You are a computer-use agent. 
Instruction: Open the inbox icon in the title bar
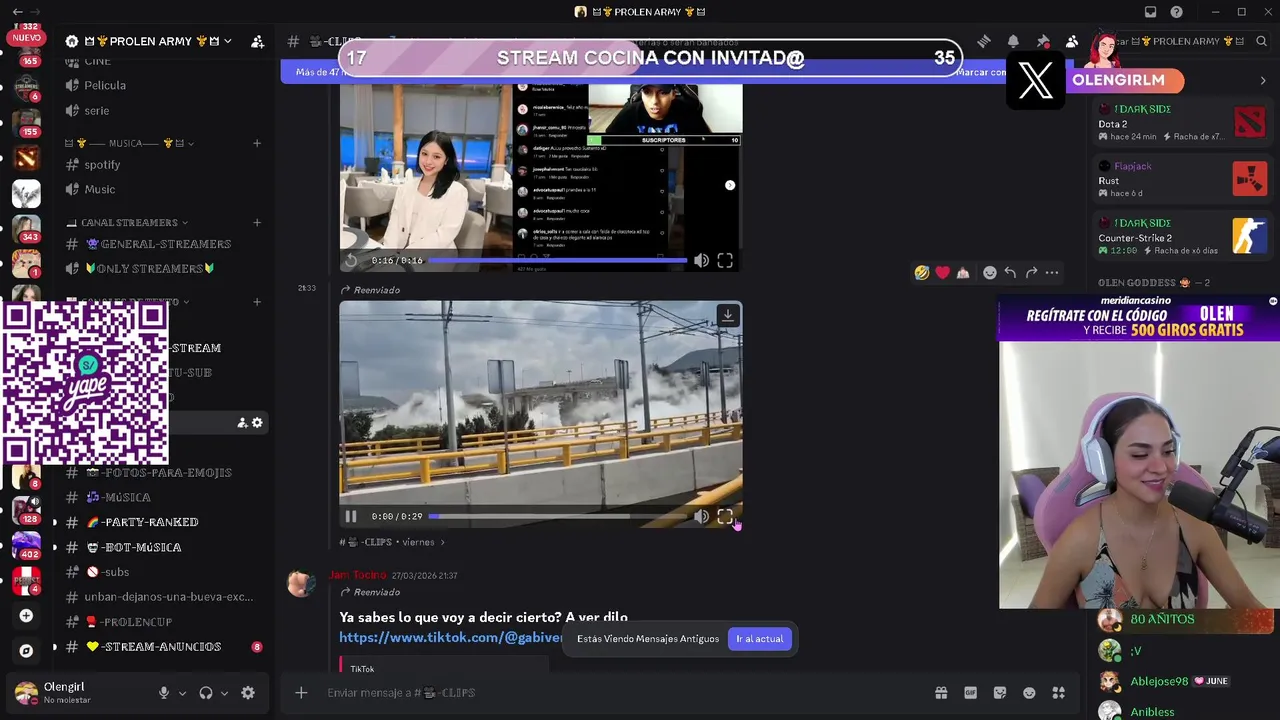click(1150, 12)
